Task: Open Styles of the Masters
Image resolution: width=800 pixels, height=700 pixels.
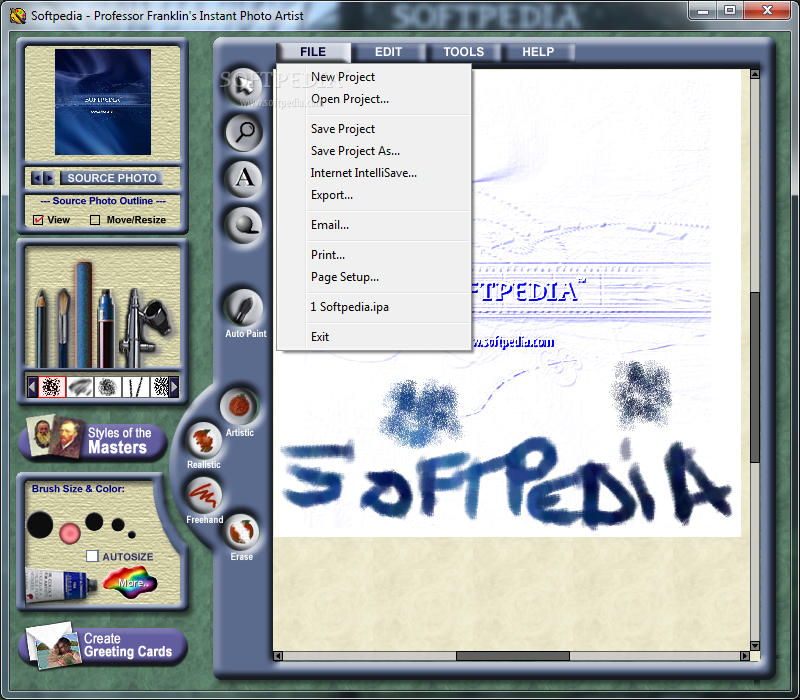Action: 93,439
